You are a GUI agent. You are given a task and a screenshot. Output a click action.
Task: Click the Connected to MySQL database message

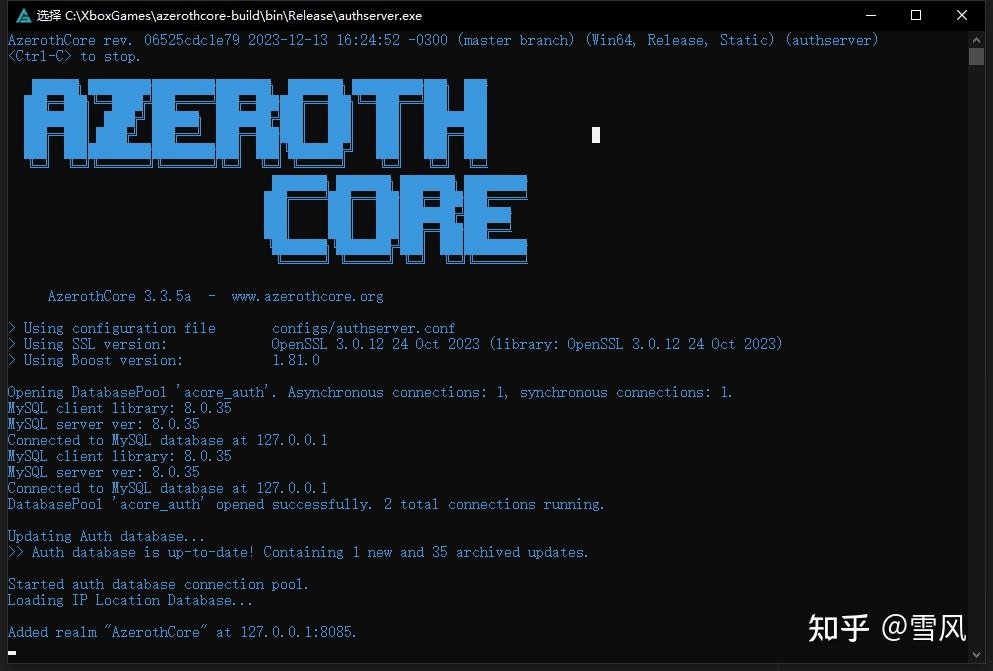[x=167, y=440]
